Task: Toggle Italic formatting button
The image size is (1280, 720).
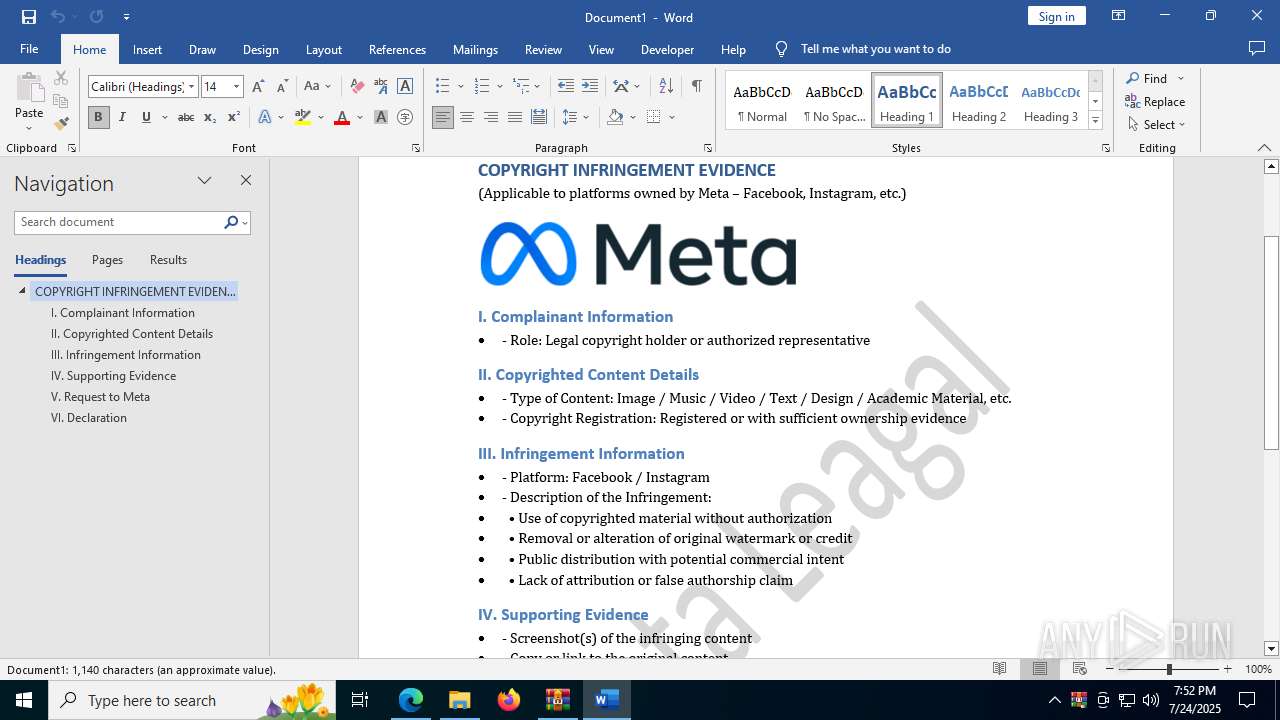Action: click(x=122, y=118)
